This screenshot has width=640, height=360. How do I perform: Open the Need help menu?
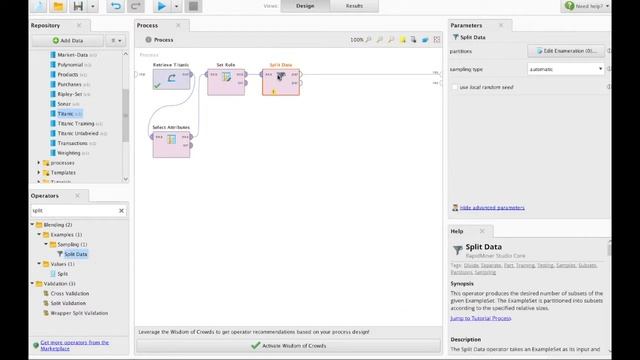586,6
